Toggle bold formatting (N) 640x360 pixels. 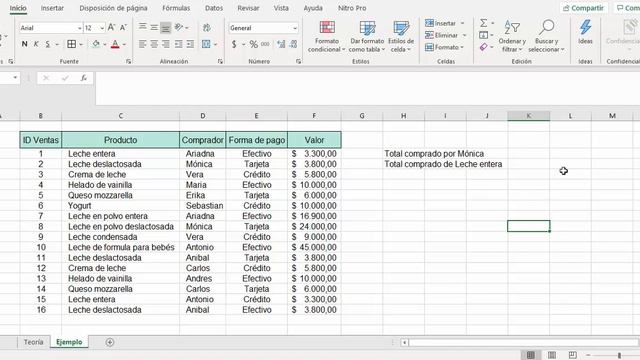tap(24, 44)
